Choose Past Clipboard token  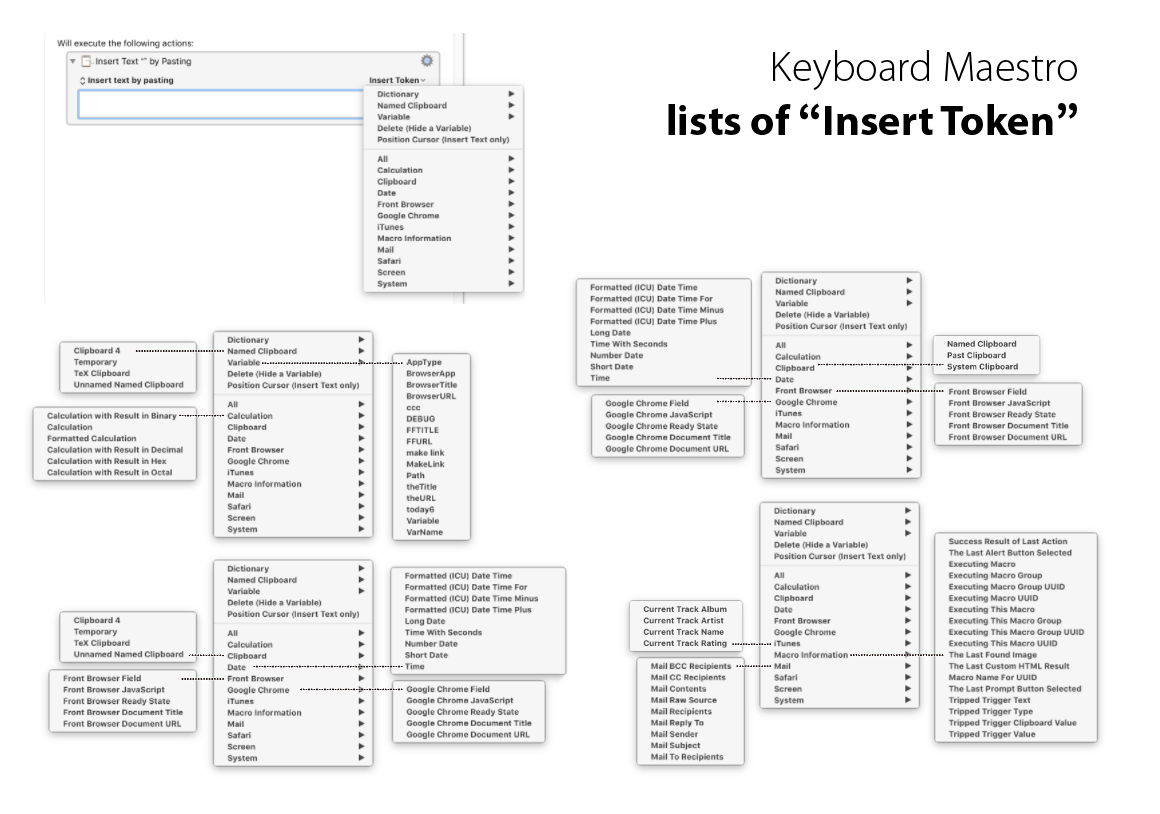(x=976, y=355)
